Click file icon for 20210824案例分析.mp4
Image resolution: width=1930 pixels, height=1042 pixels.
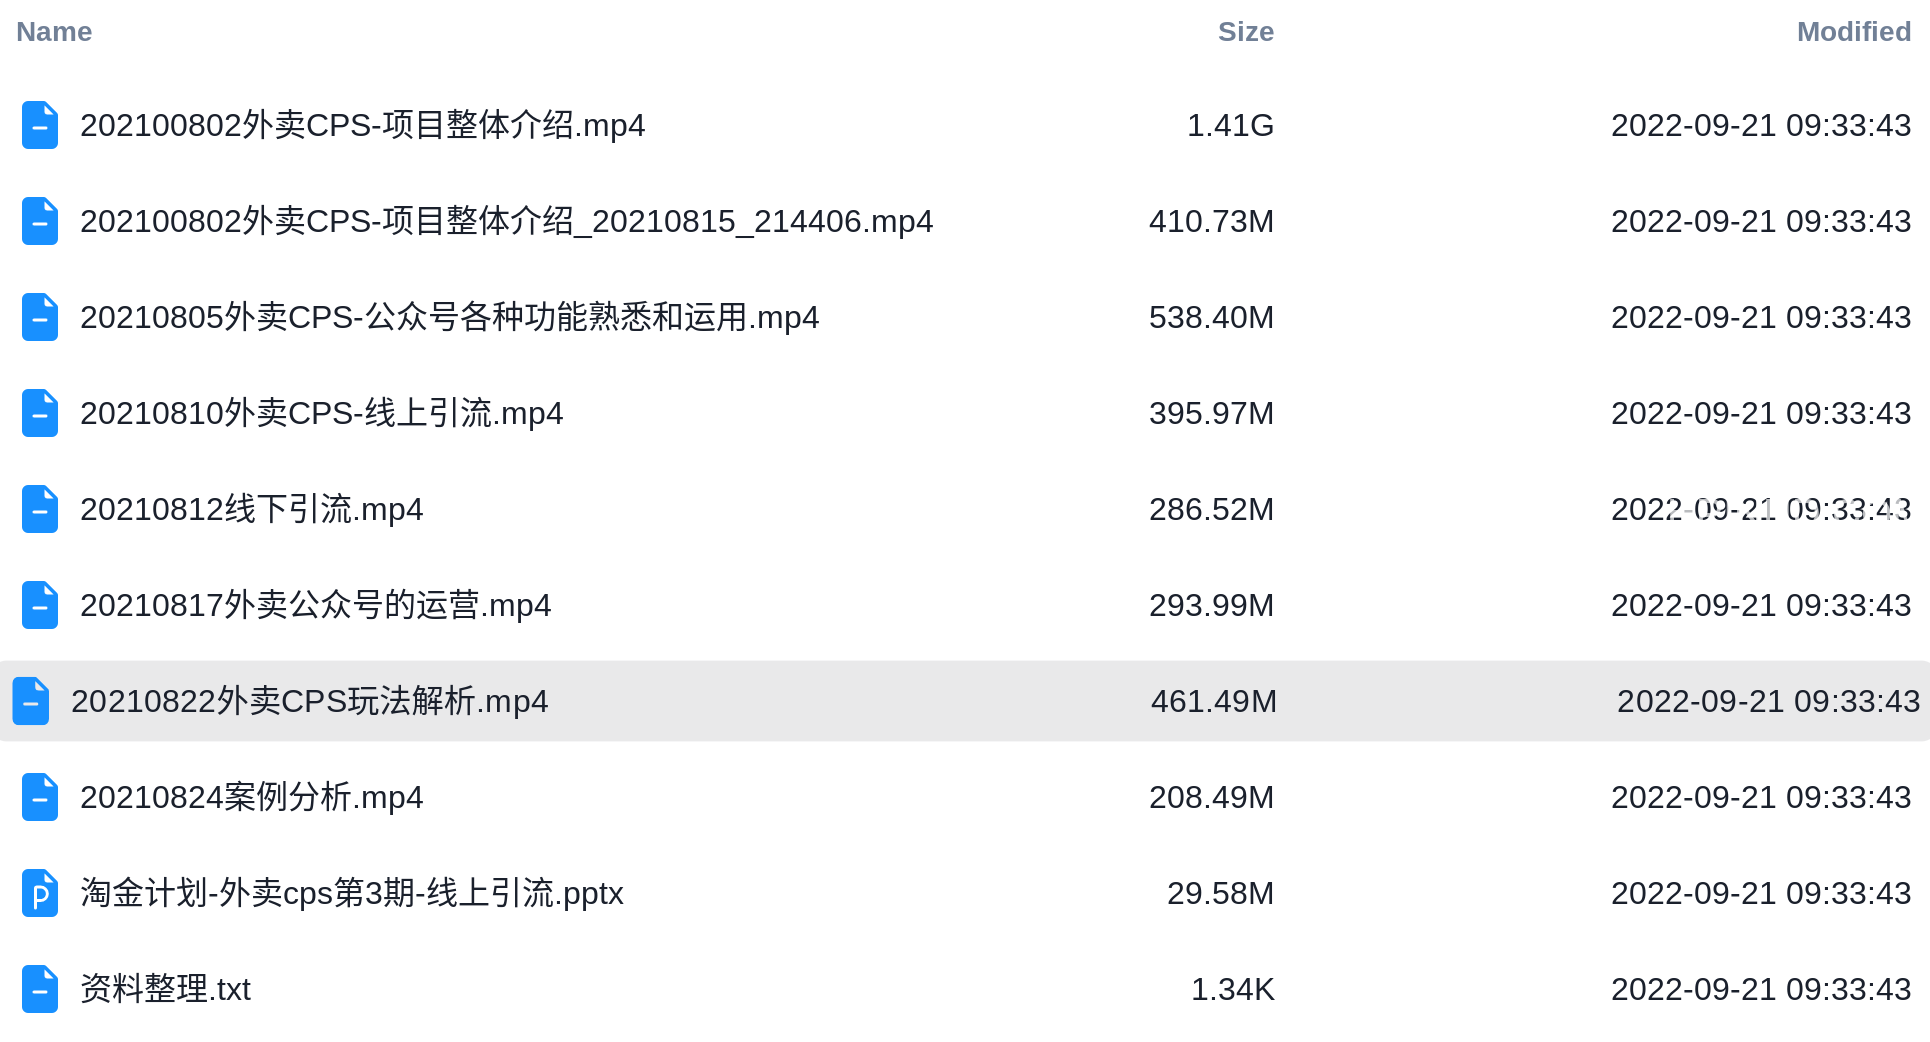point(40,797)
